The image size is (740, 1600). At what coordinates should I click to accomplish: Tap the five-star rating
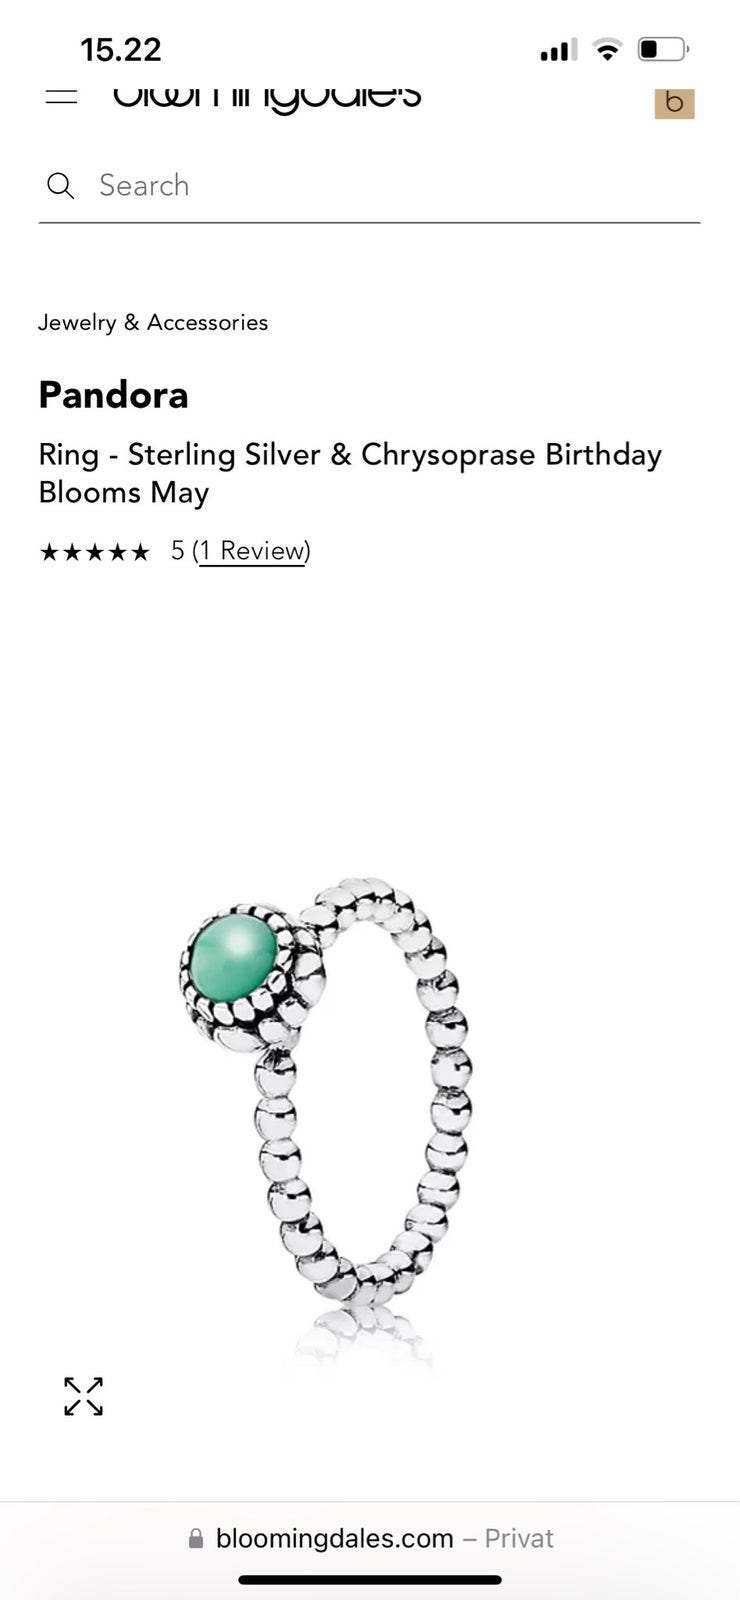pyautogui.click(x=94, y=552)
